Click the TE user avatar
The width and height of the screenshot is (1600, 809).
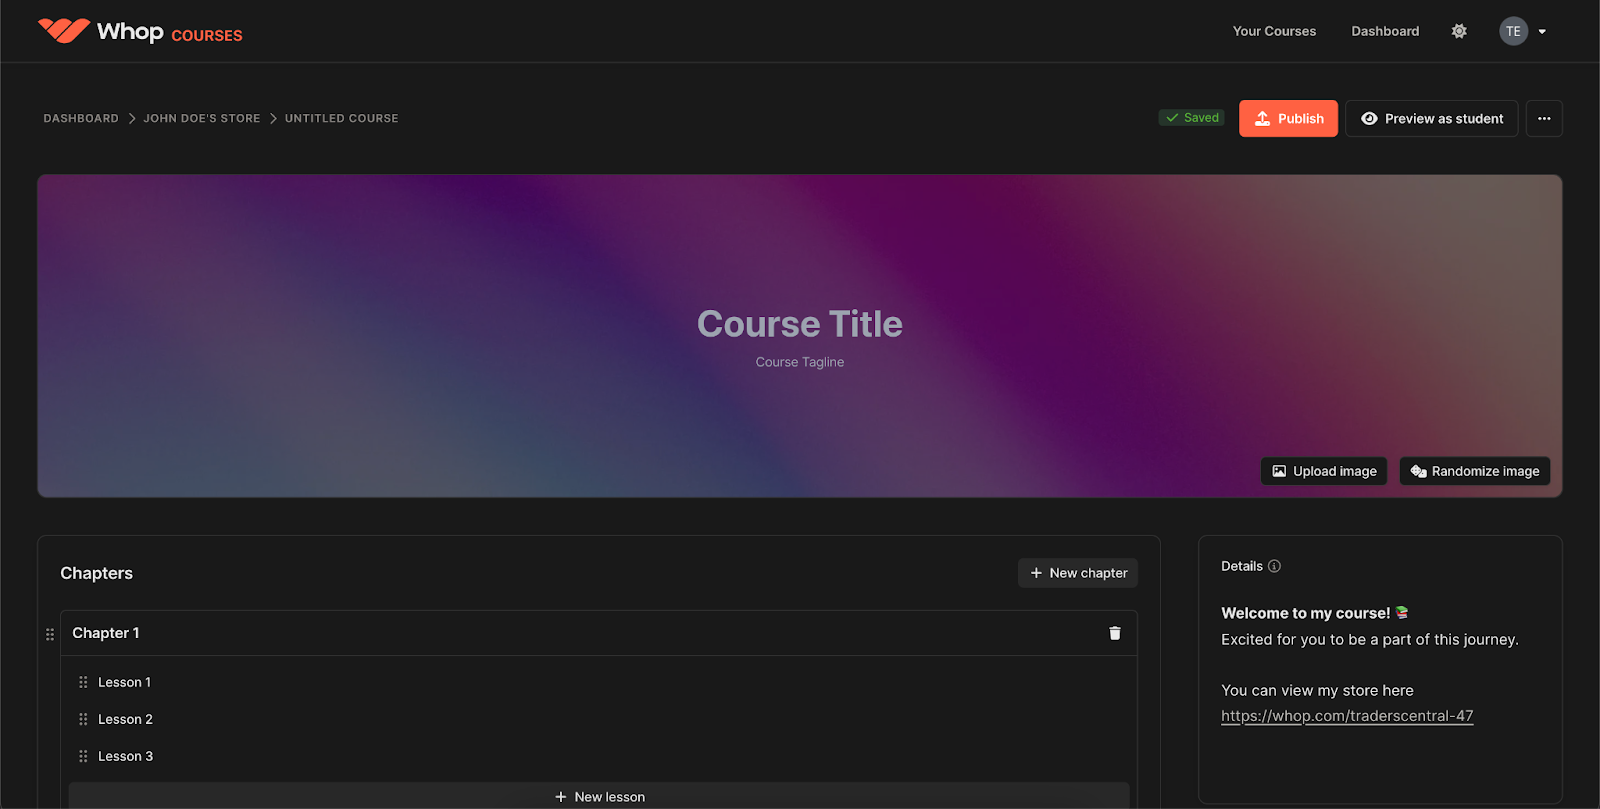1513,31
